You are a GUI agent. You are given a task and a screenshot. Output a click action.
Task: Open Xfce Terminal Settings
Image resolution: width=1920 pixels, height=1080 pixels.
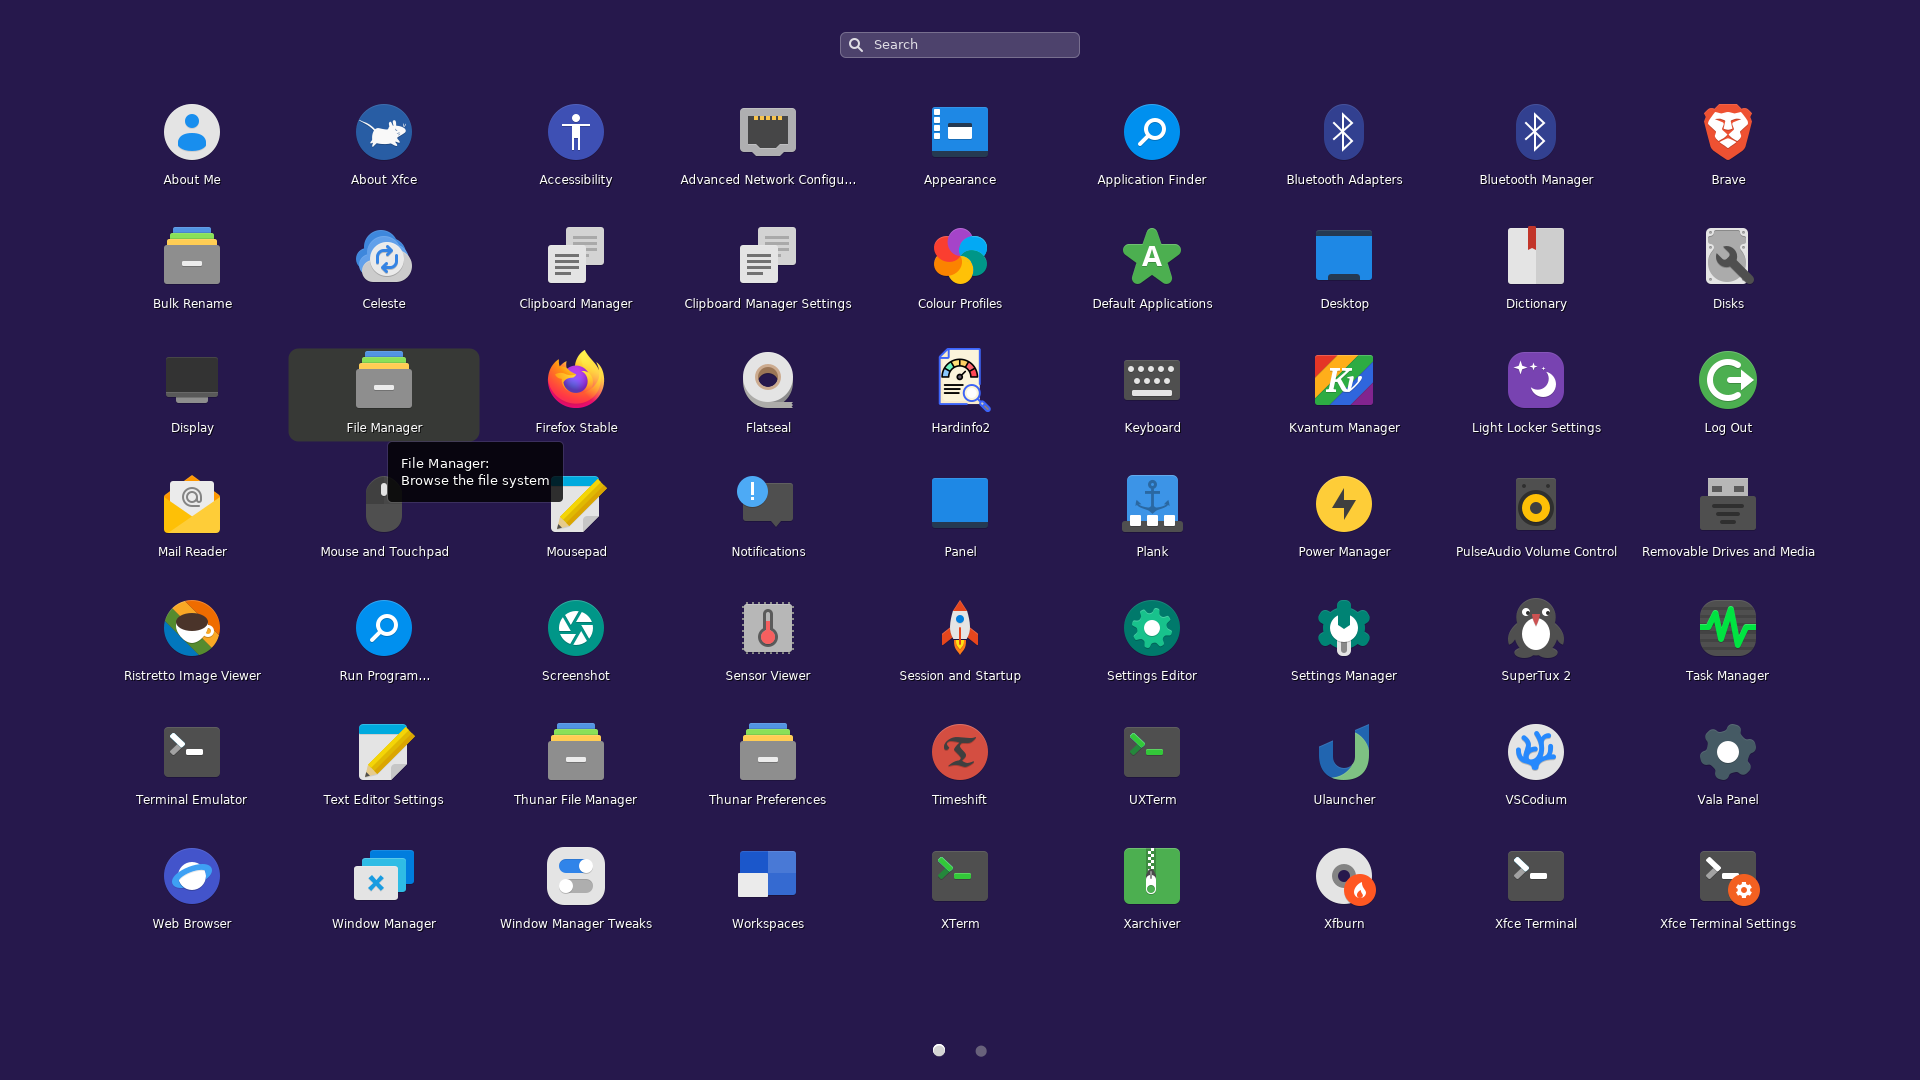click(1728, 890)
